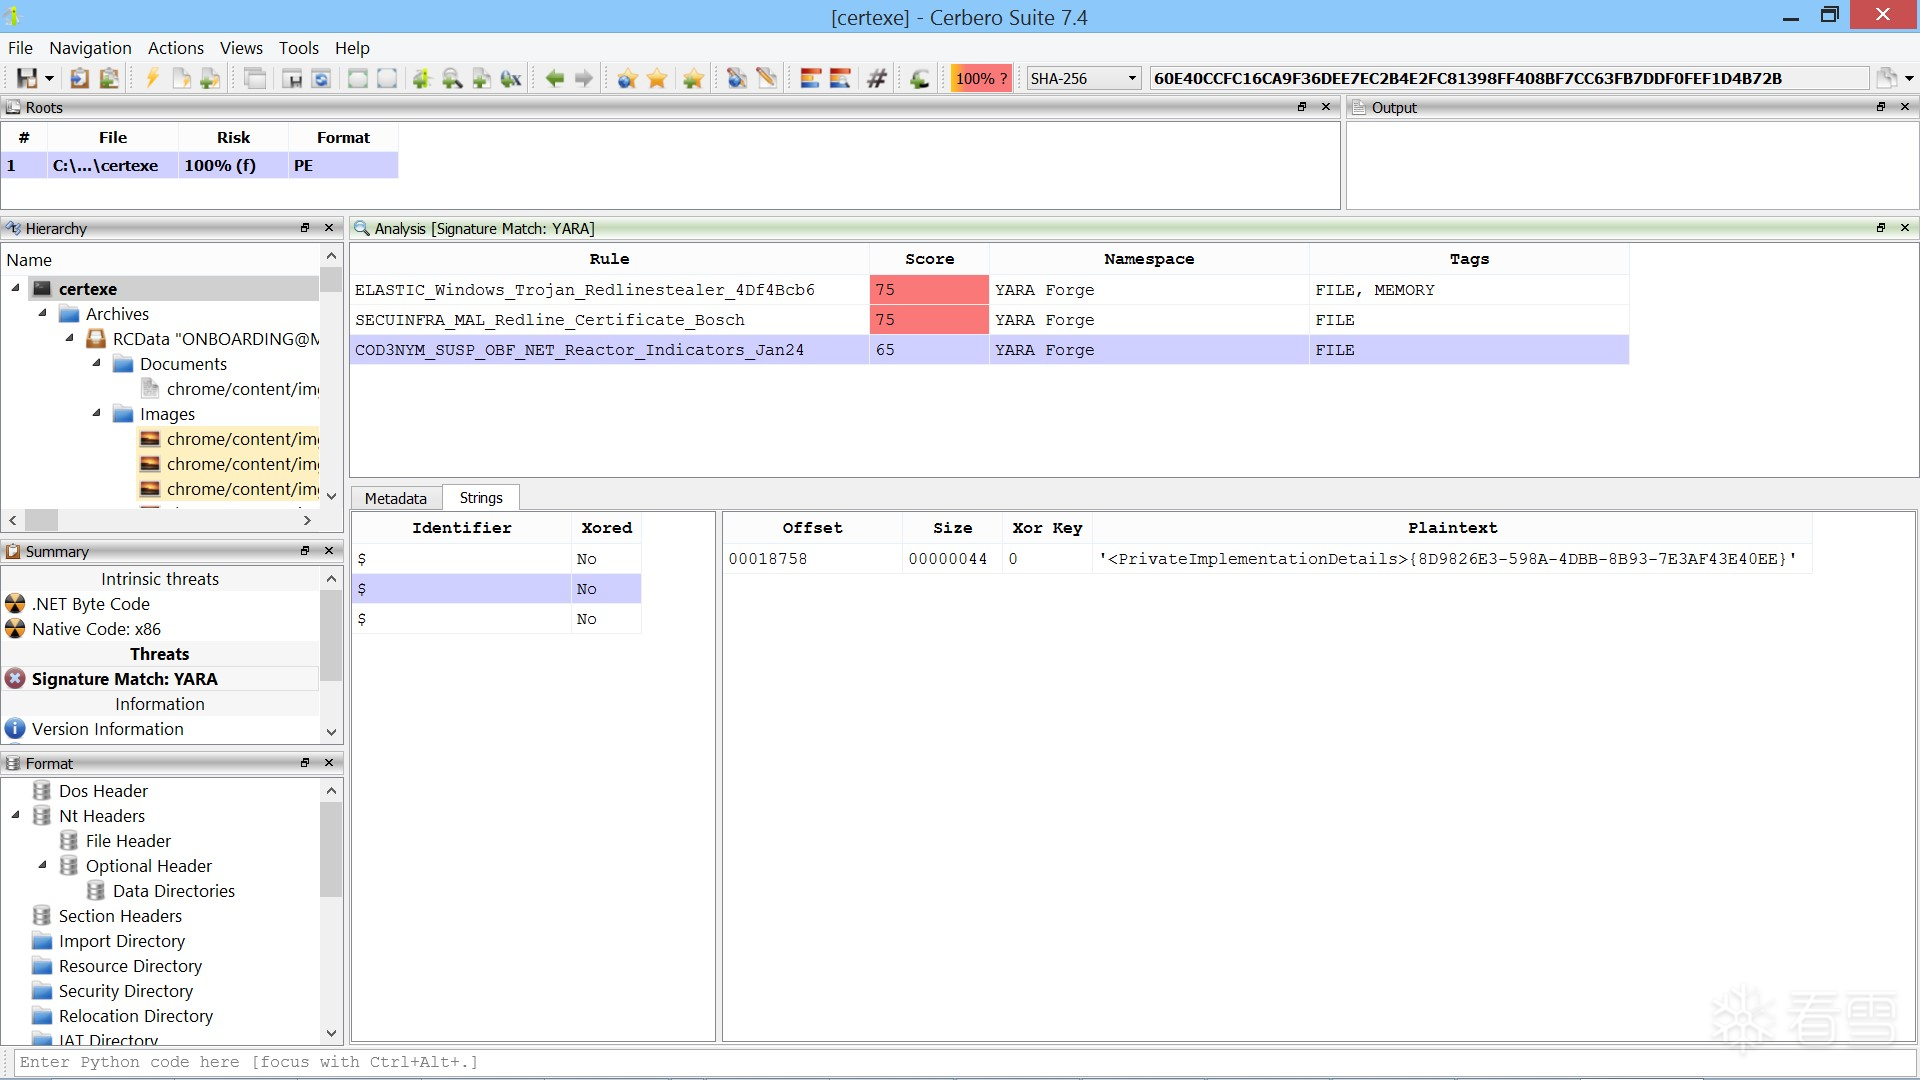
Task: Select the ELASTIC Redlinestealer rule row
Action: [x=585, y=290]
